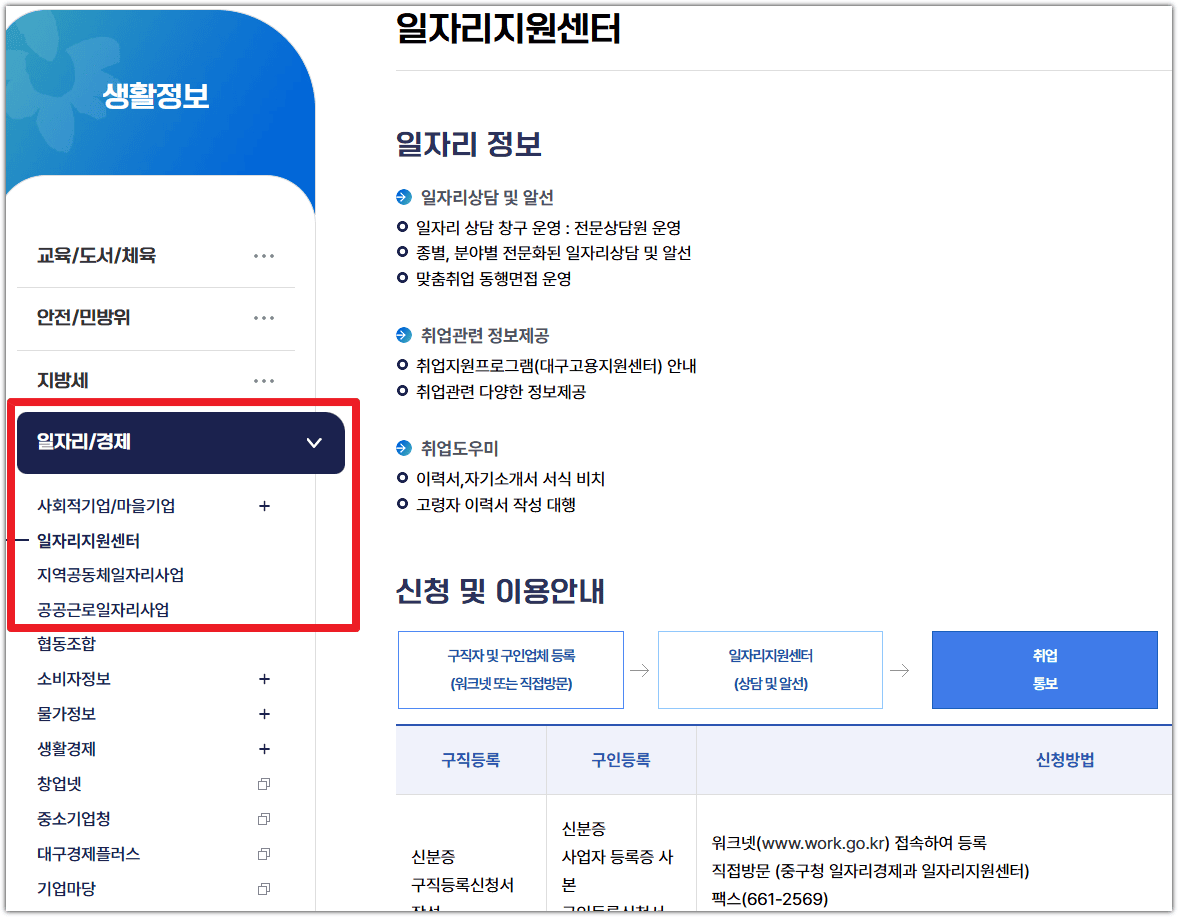Screen dimensions: 1178x917
Task: Select 지역공동체일자리사업 in the sidebar
Action: [110, 575]
